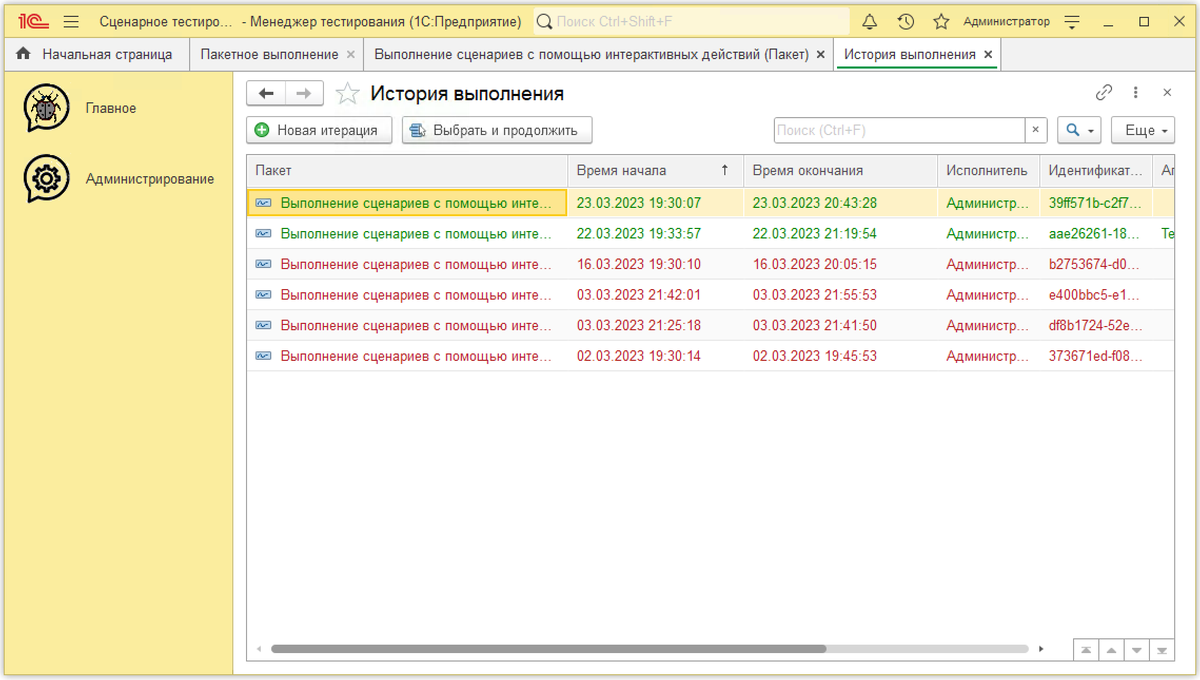
Task: Click identifier e400bbc5-e1...
Action: click(1095, 295)
